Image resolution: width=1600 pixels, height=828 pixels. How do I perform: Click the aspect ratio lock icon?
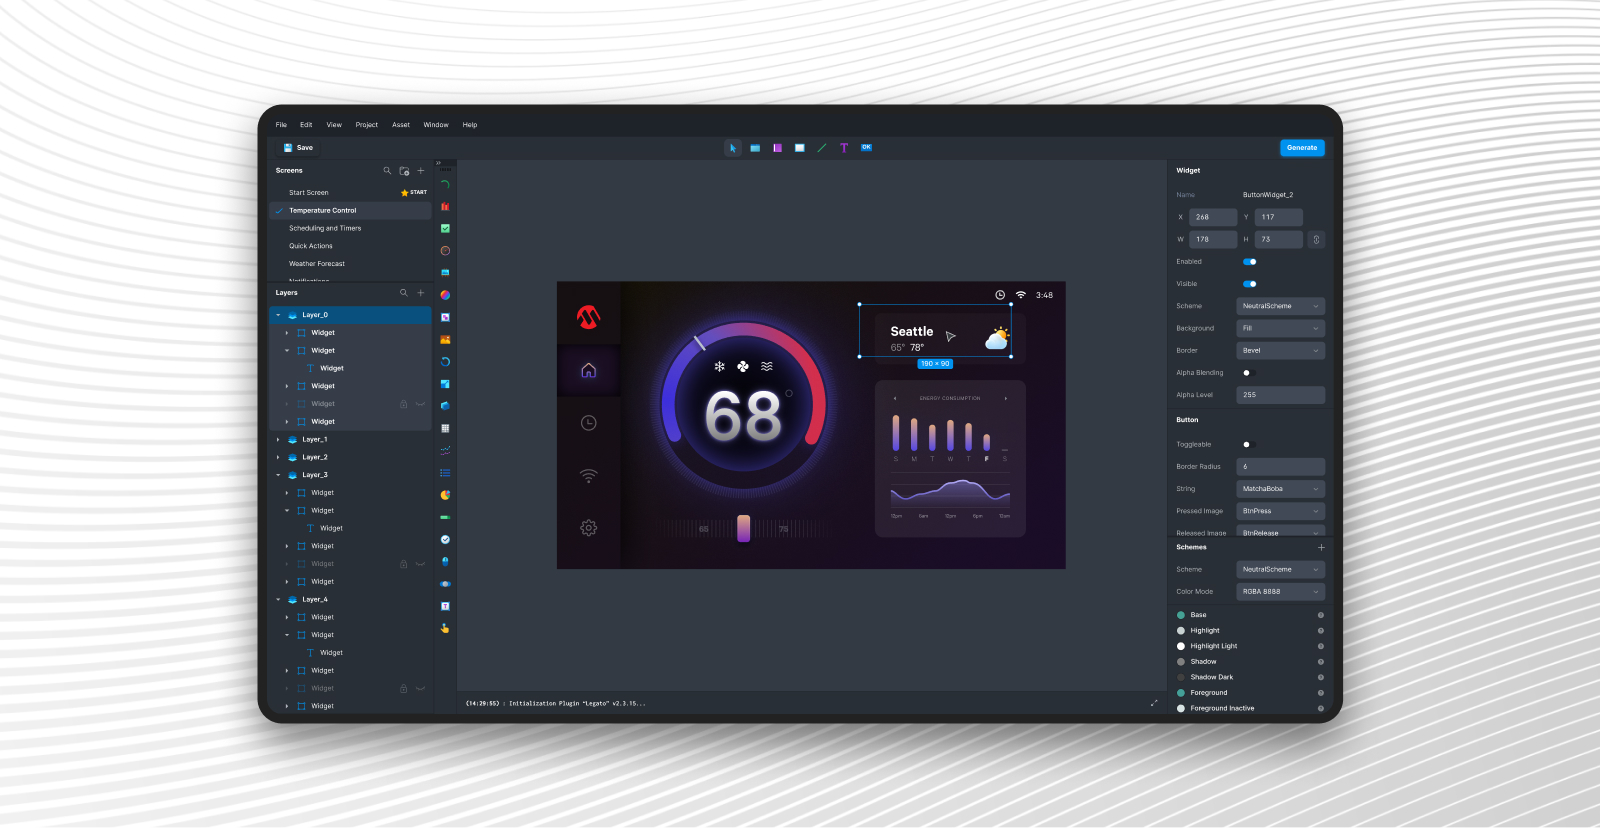[x=1316, y=240]
